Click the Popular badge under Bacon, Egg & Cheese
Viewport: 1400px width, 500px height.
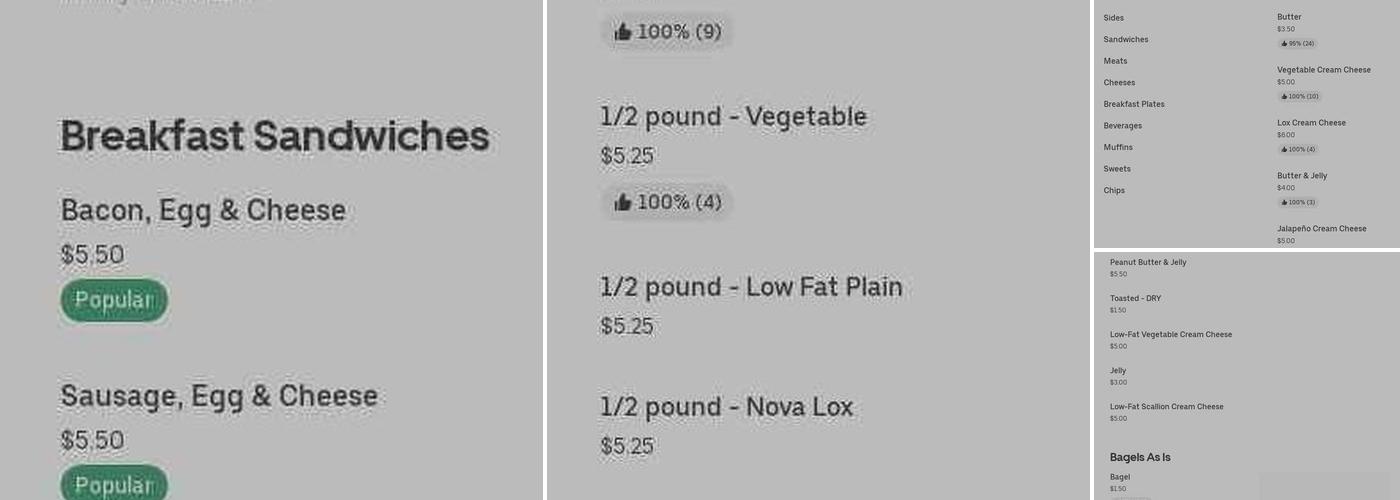(x=114, y=300)
